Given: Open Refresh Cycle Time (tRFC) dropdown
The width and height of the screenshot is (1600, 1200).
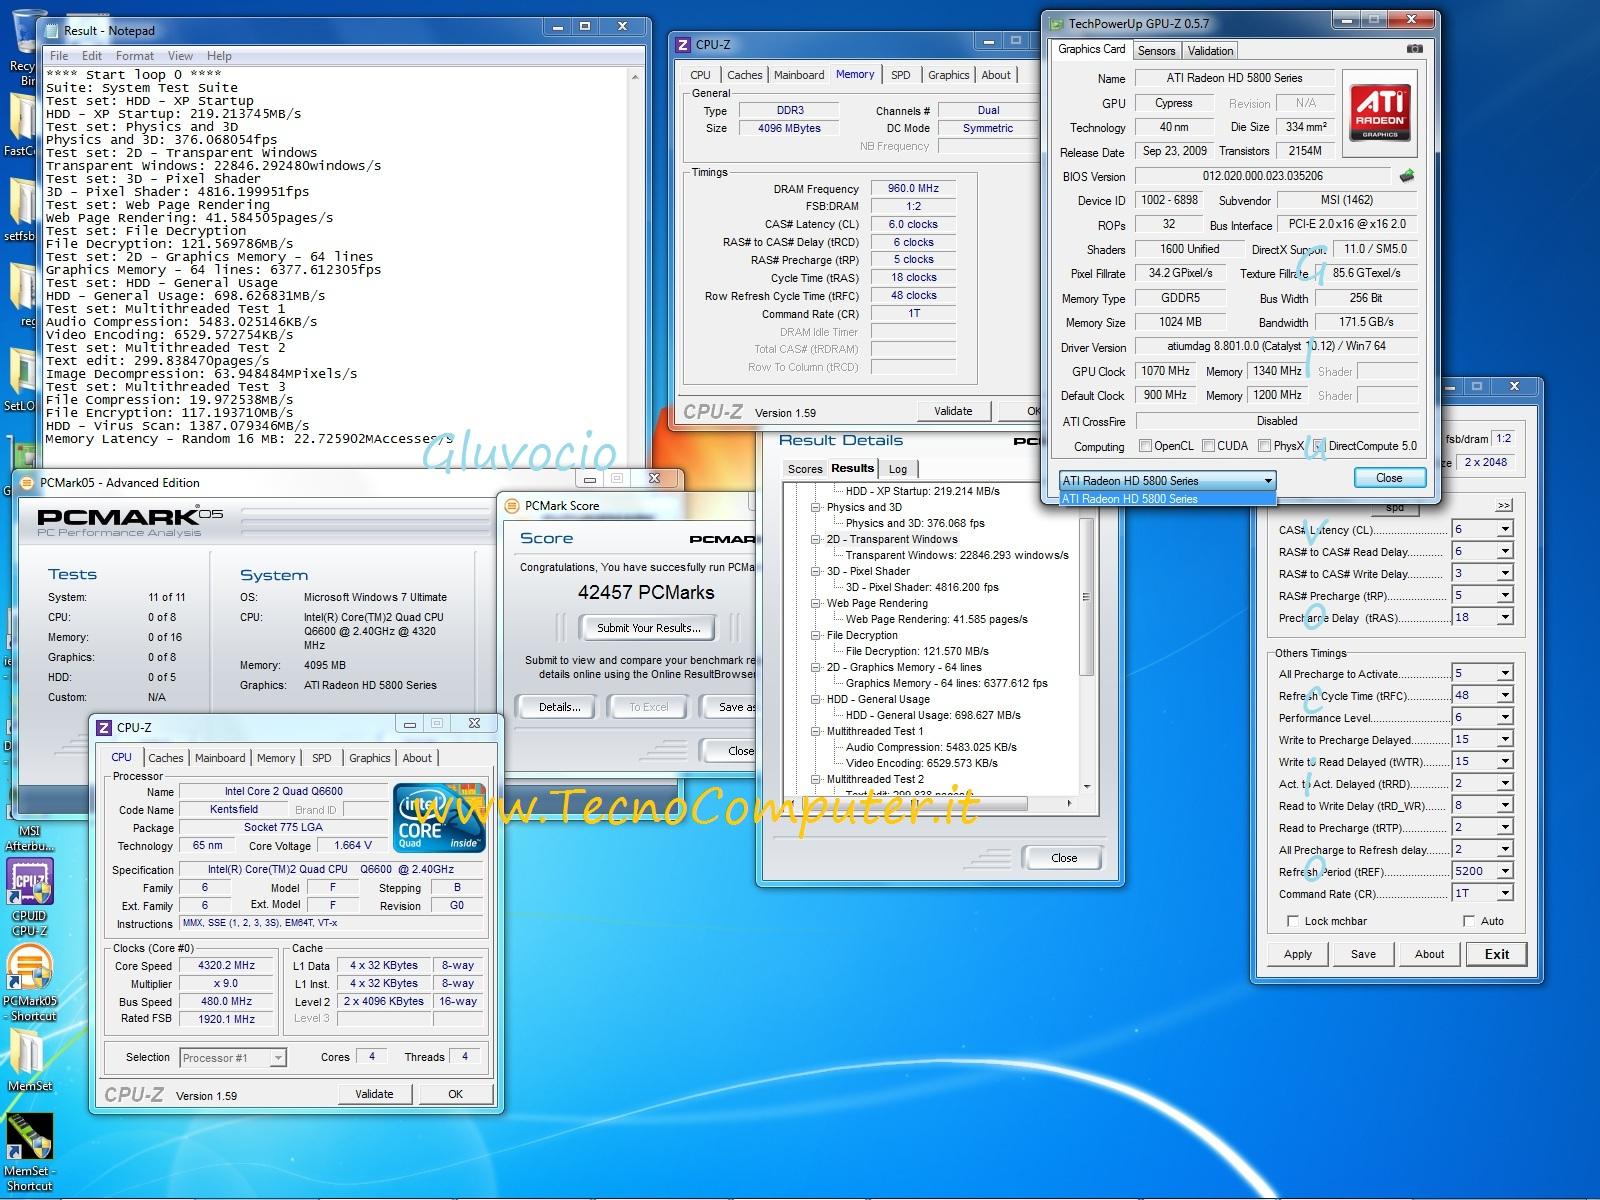Looking at the screenshot, I should pos(1504,695).
